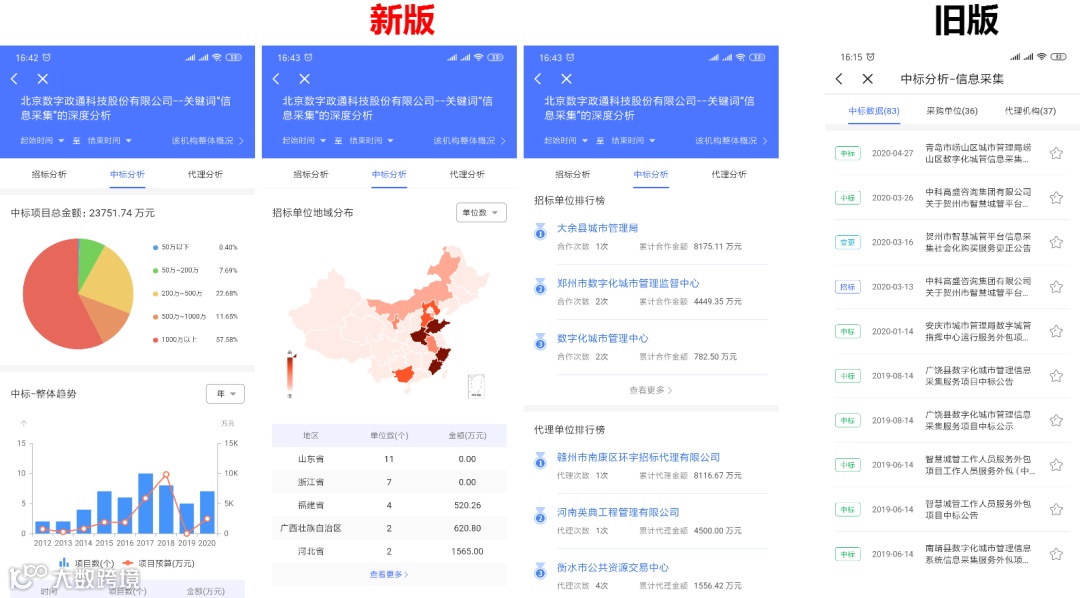
Task: Open 结束时间 dropdown on map distribution screen
Action: [x=371, y=141]
